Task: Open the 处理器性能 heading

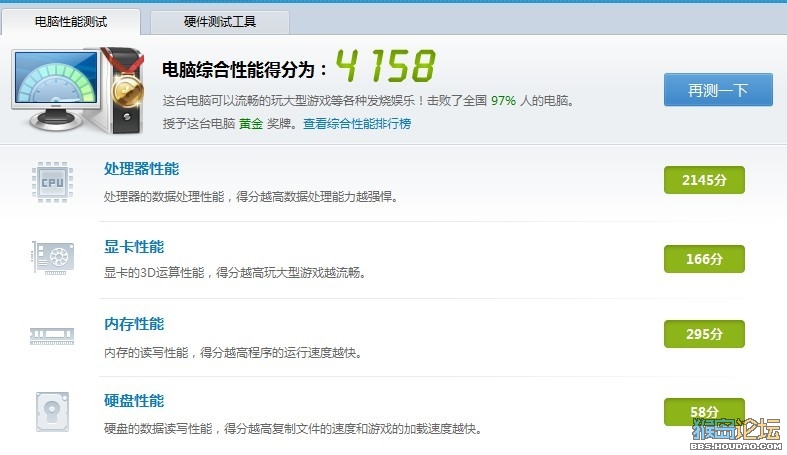Action: tap(142, 169)
